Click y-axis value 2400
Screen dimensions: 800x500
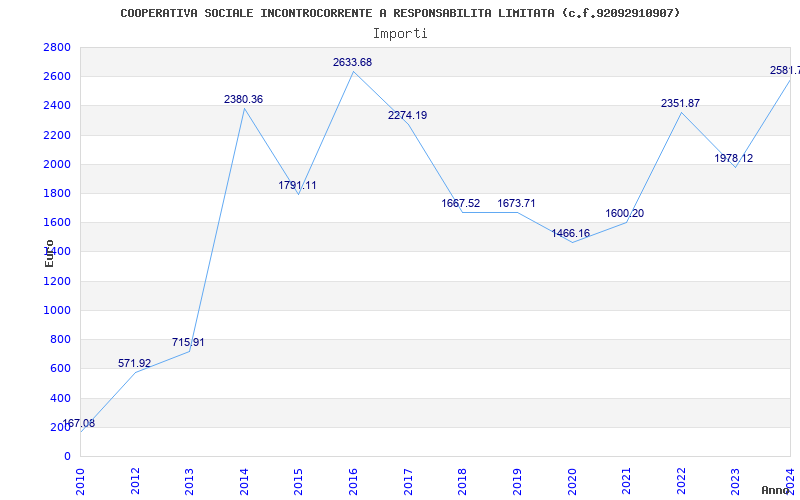pyautogui.click(x=57, y=106)
